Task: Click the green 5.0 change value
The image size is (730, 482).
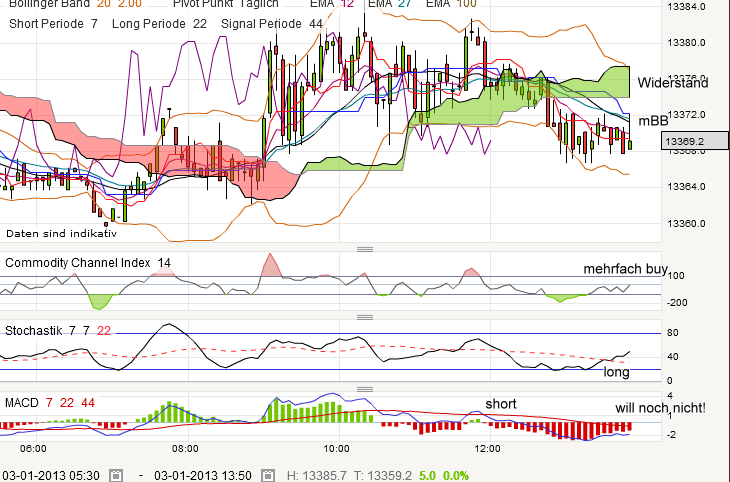Action: tap(427, 475)
